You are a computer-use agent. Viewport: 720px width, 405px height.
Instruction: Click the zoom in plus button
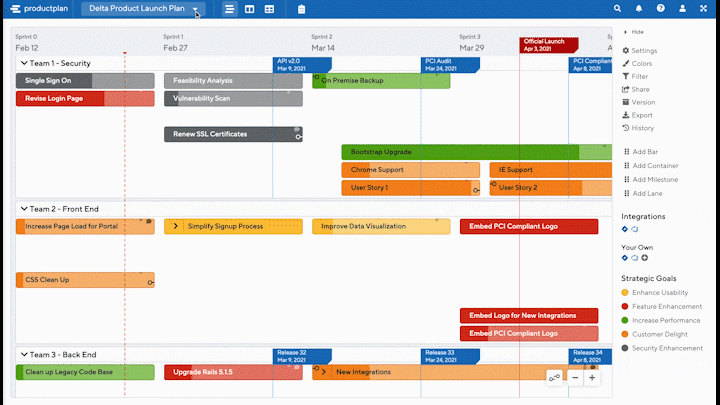[x=592, y=378]
